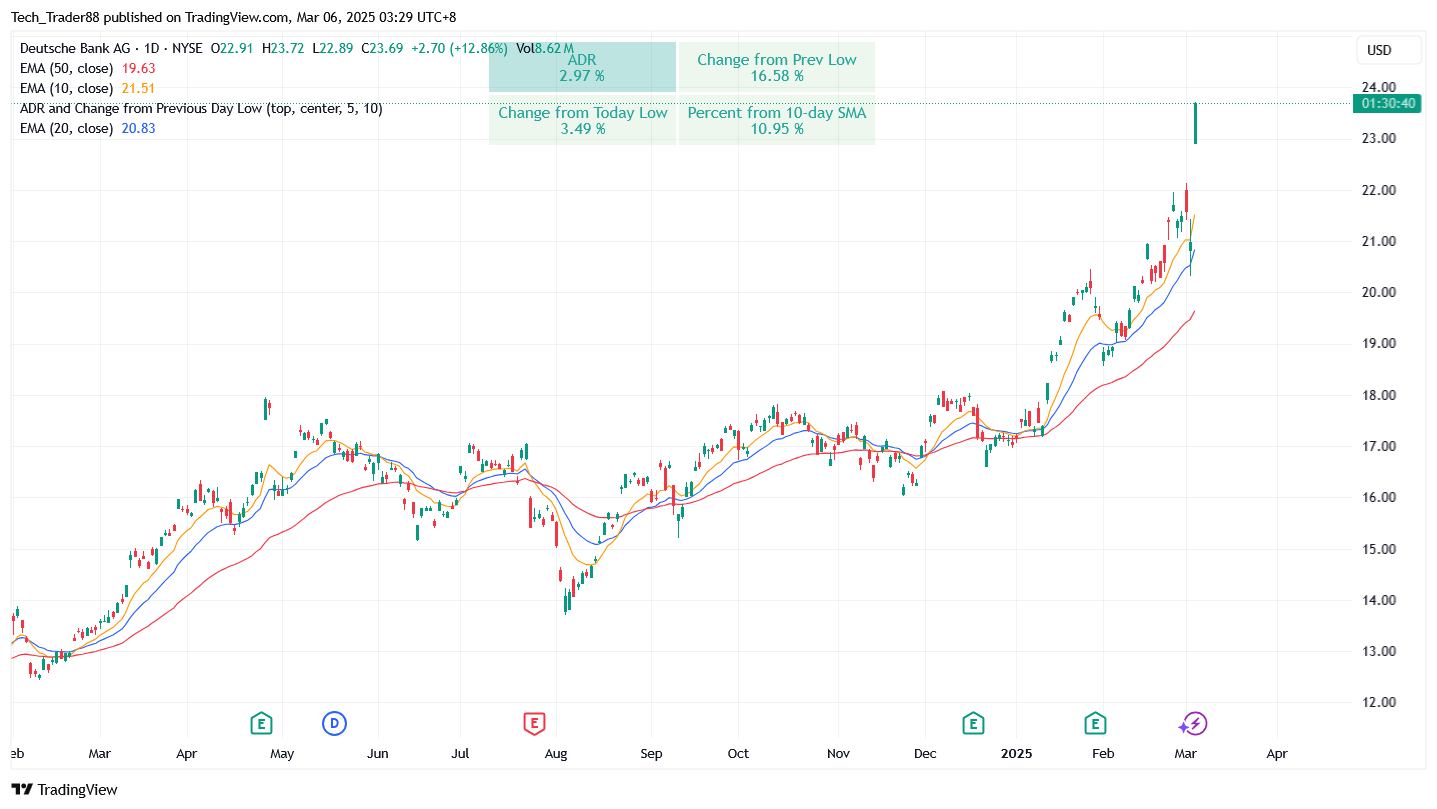The image size is (1437, 809).
Task: Click the 13.00 price axis label
Action: tap(1377, 651)
